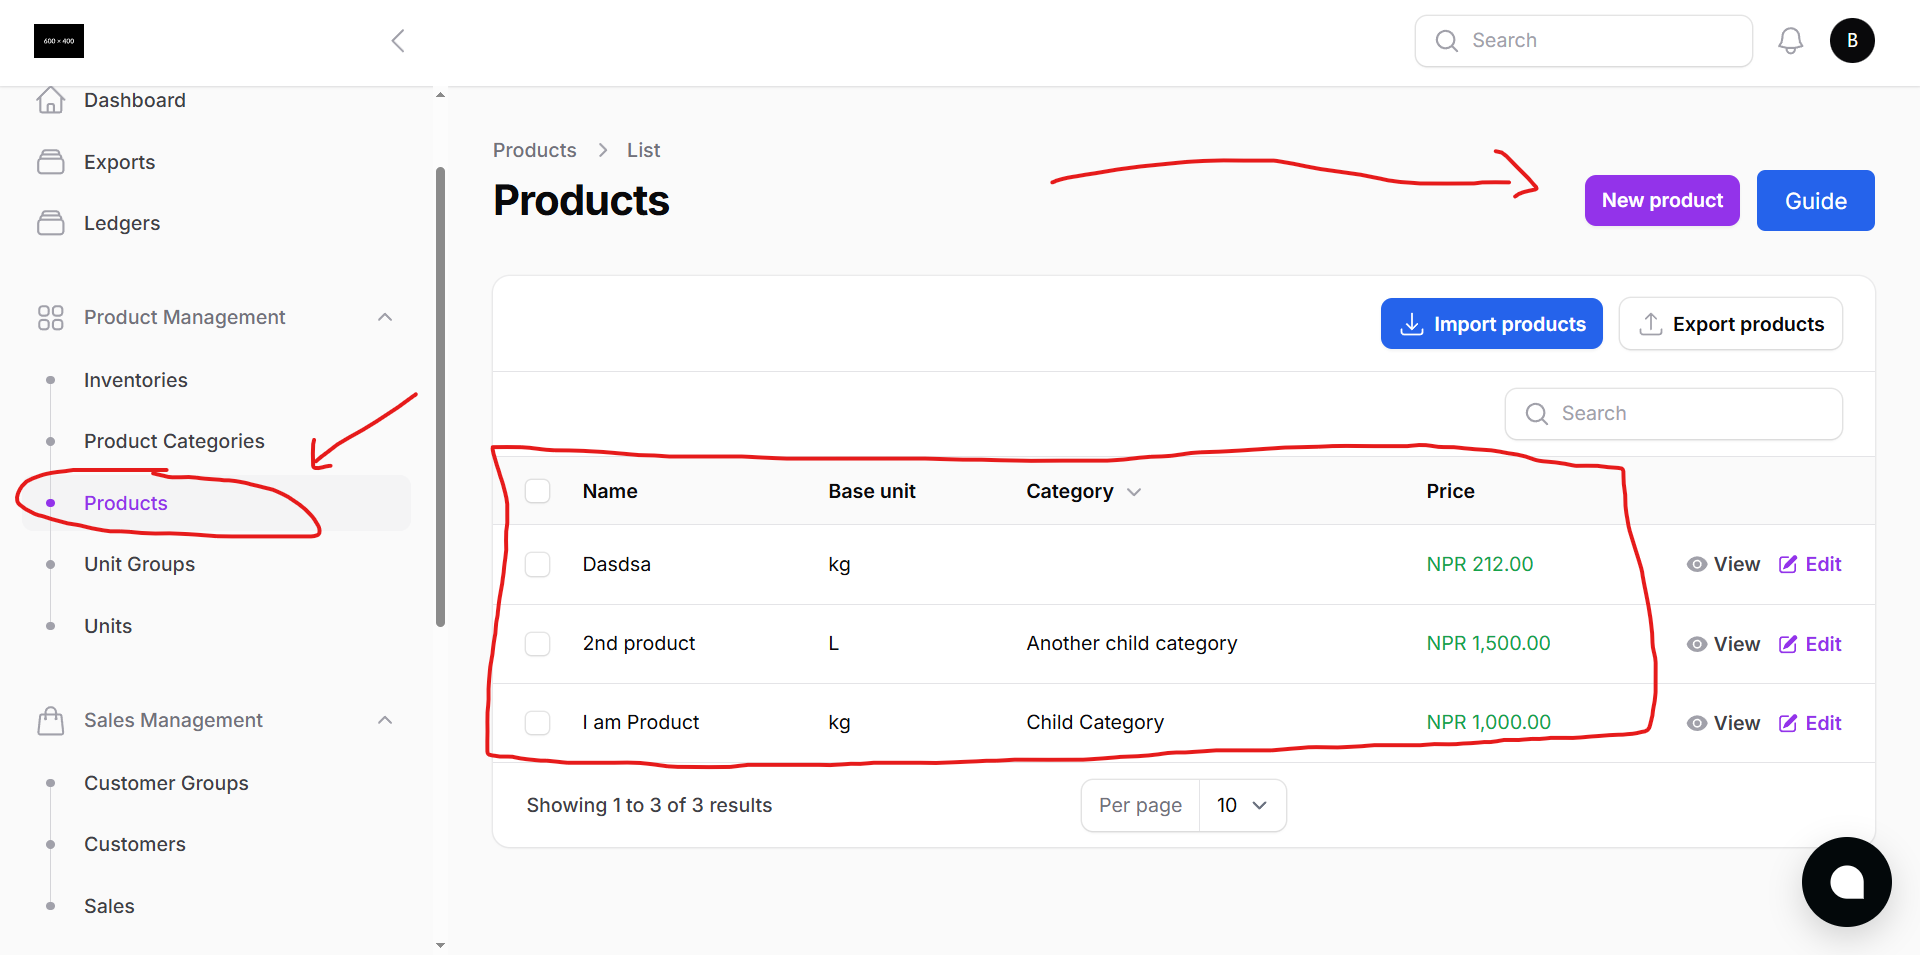Collapse the Product Management section
Screen dimensions: 1920x955
(x=385, y=317)
